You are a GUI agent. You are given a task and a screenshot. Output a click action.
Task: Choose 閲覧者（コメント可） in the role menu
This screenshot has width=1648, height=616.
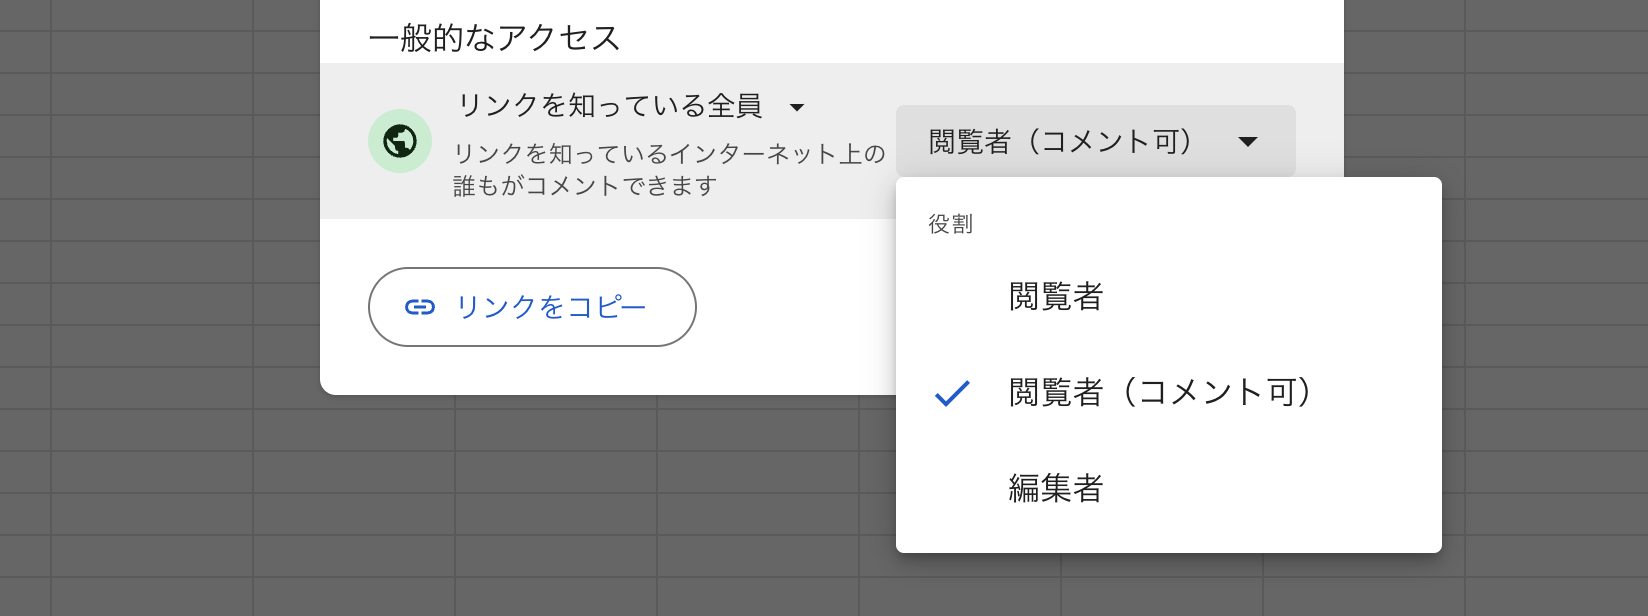tap(1168, 393)
